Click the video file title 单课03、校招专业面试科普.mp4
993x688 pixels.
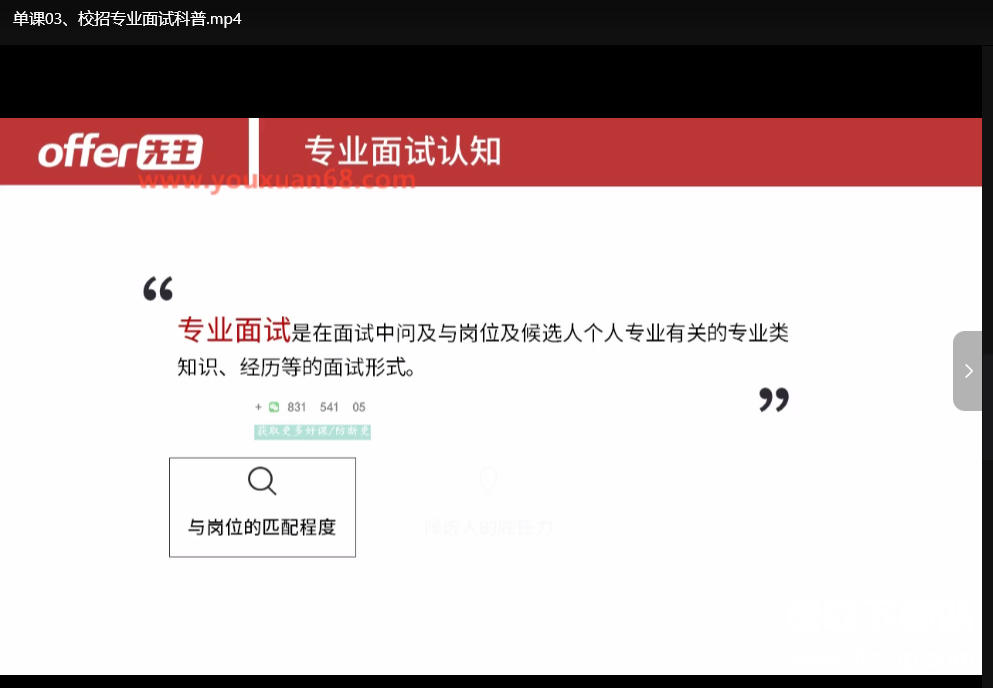[127, 19]
